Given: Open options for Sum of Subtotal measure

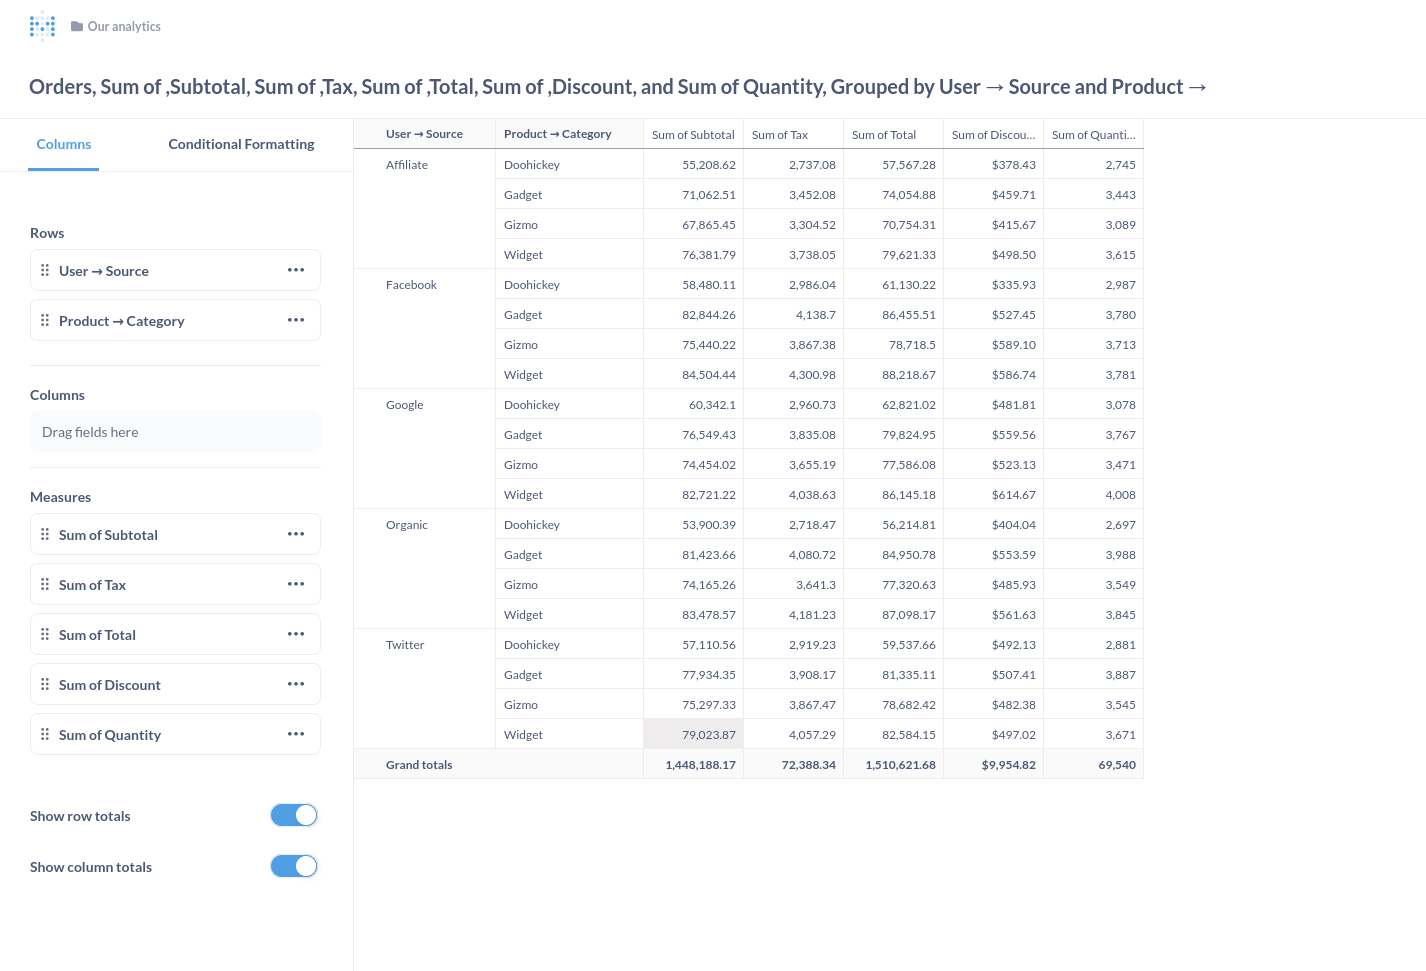Looking at the screenshot, I should (x=296, y=534).
